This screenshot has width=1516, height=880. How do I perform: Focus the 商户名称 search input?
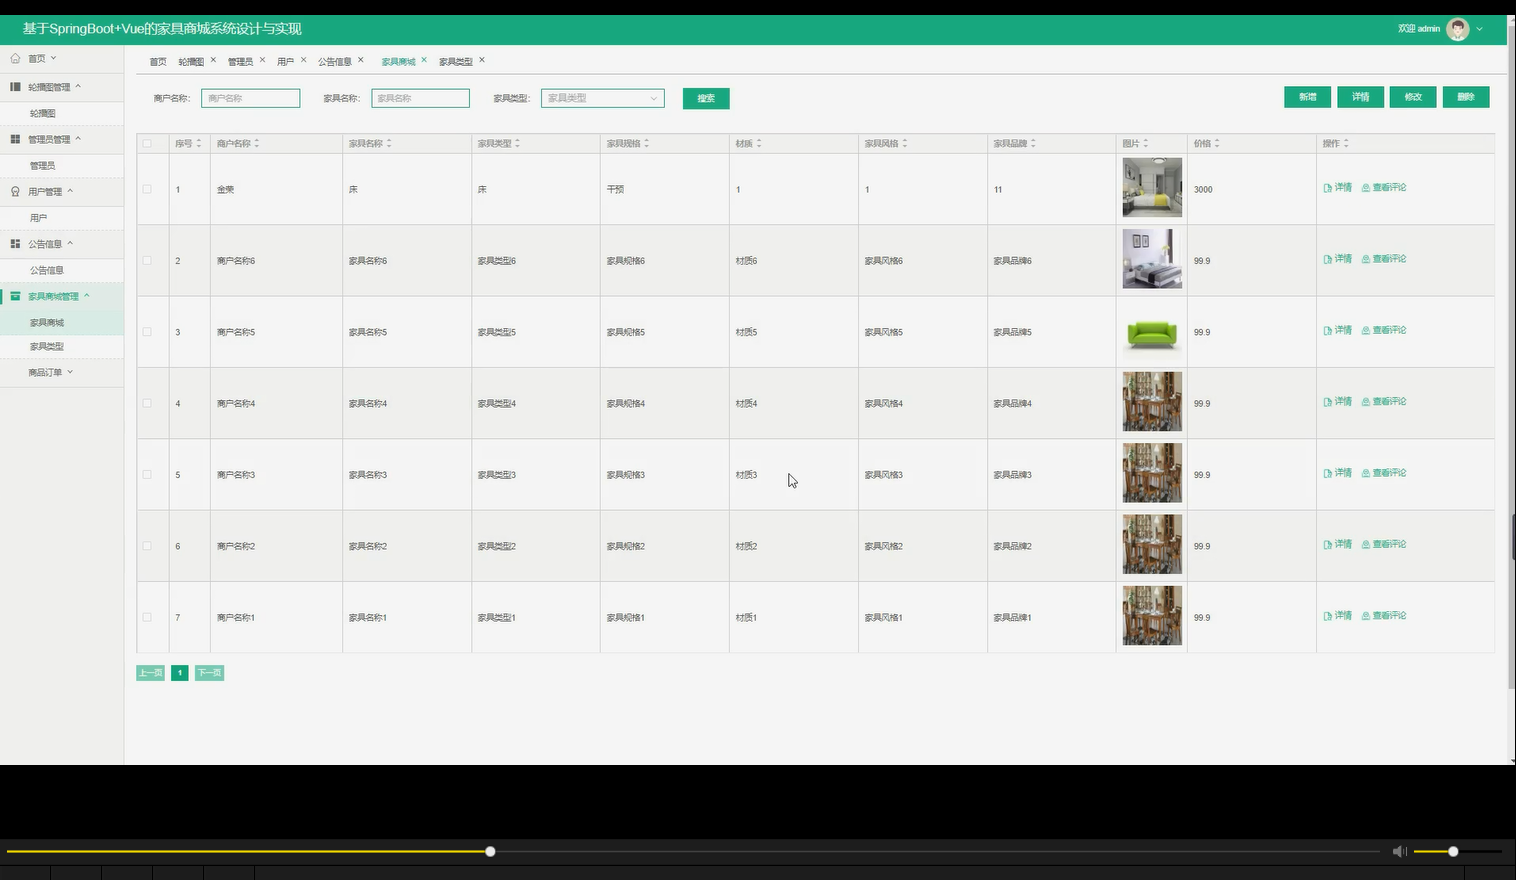(x=250, y=98)
